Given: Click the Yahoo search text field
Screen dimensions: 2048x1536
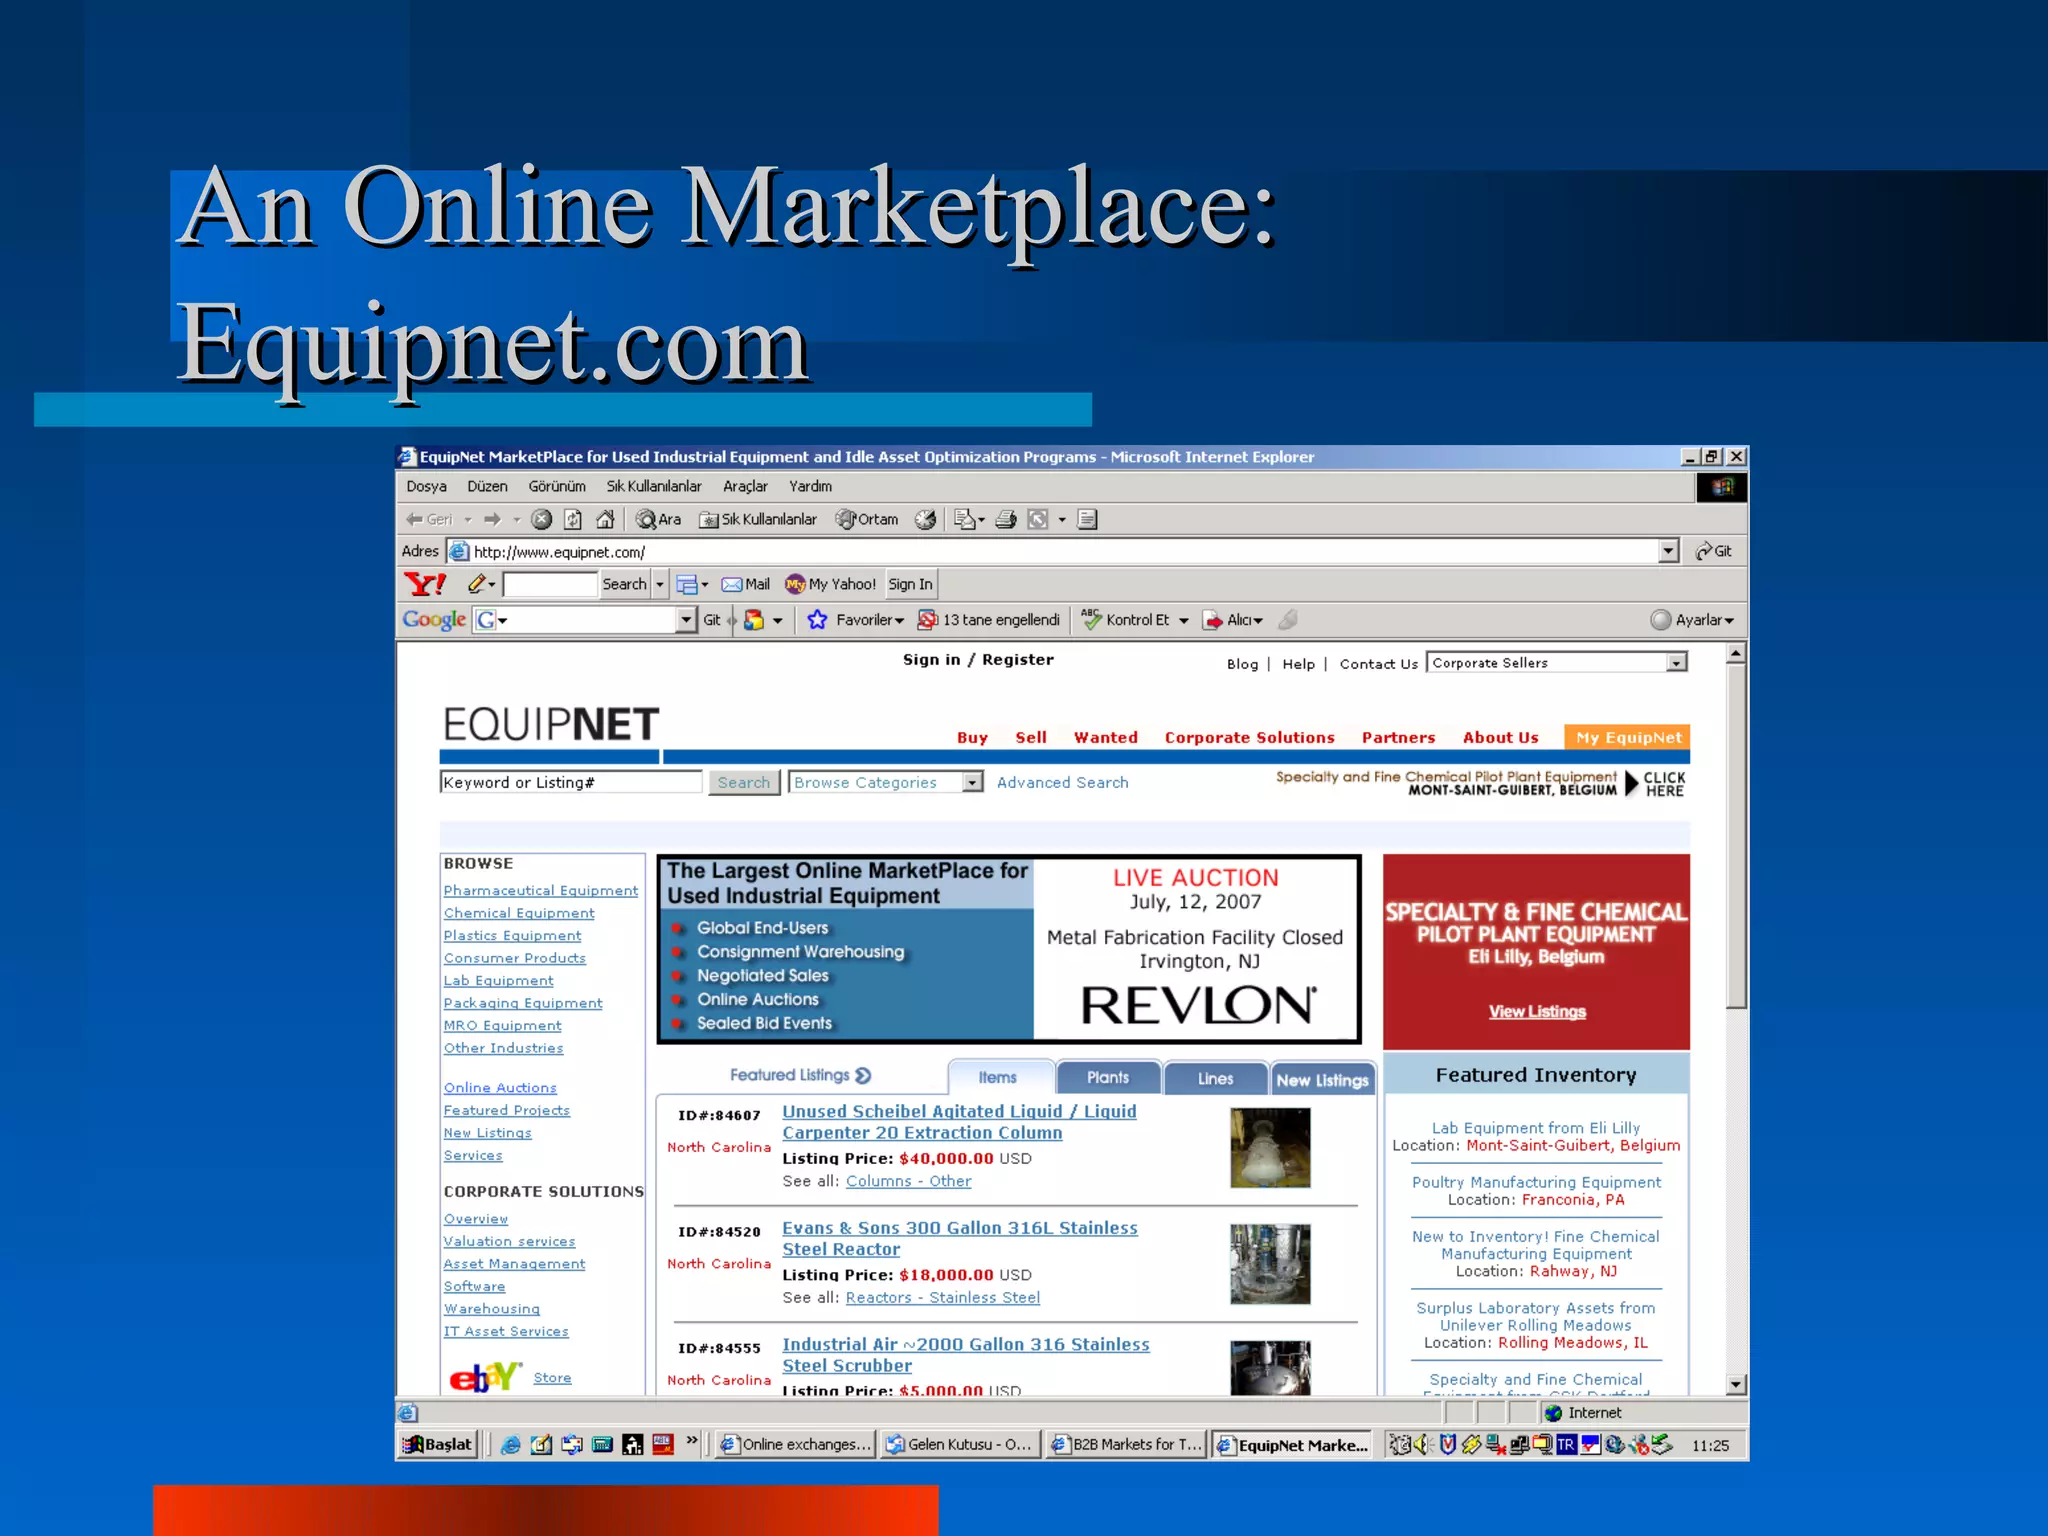Looking at the screenshot, I should point(549,584).
